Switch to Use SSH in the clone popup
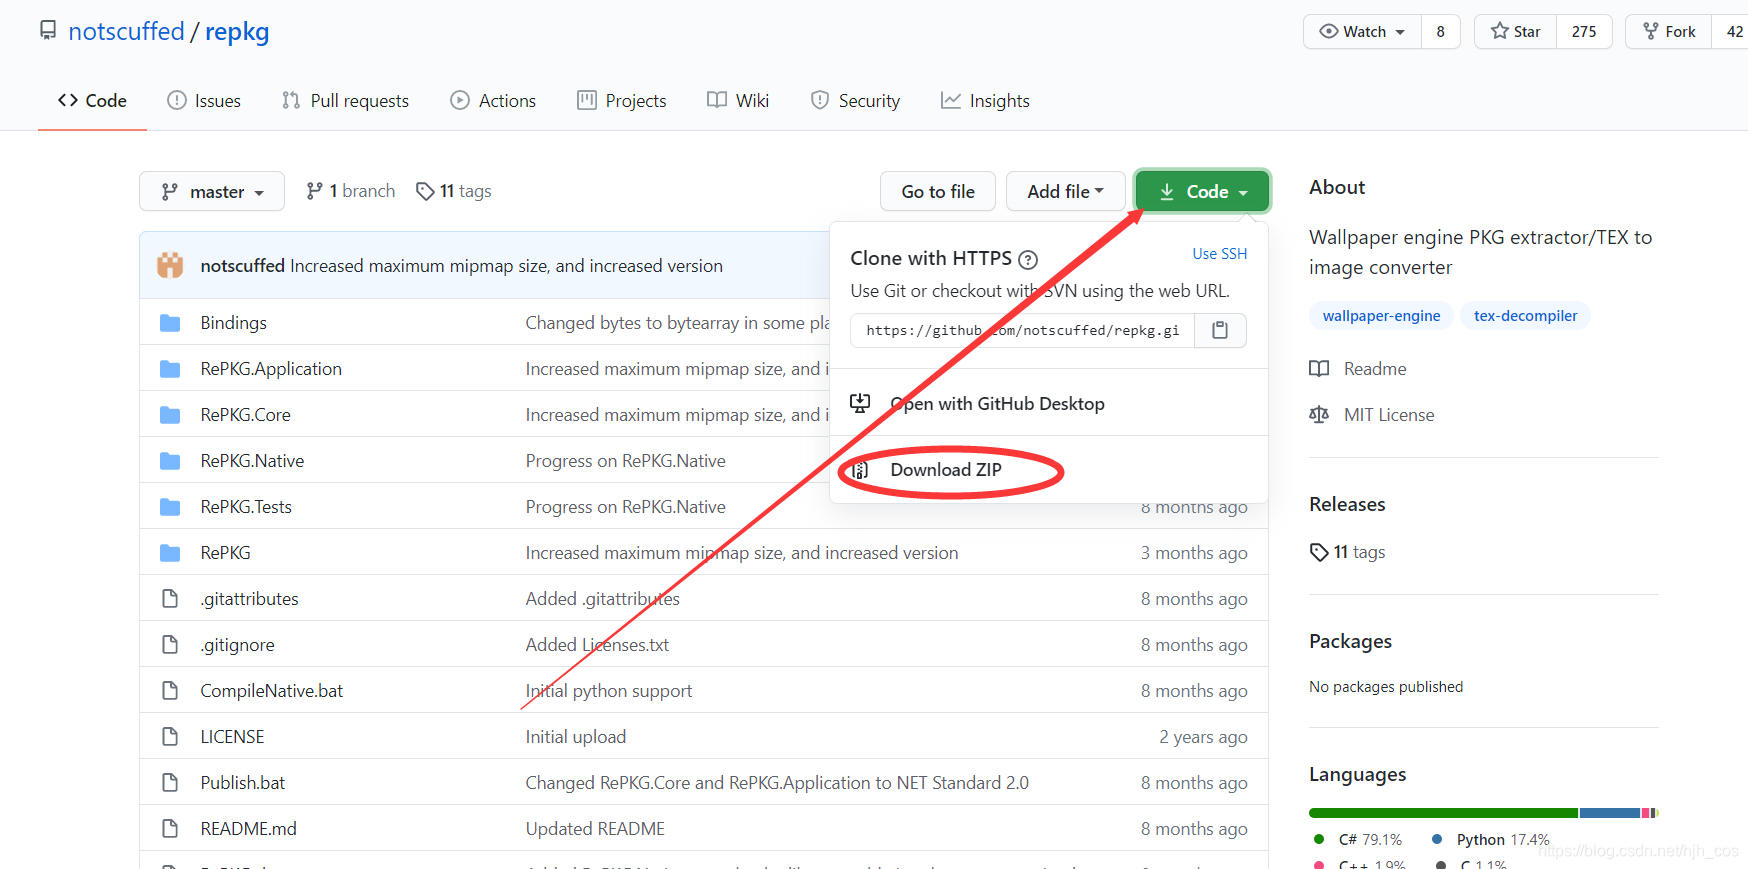The image size is (1748, 869). (x=1219, y=254)
